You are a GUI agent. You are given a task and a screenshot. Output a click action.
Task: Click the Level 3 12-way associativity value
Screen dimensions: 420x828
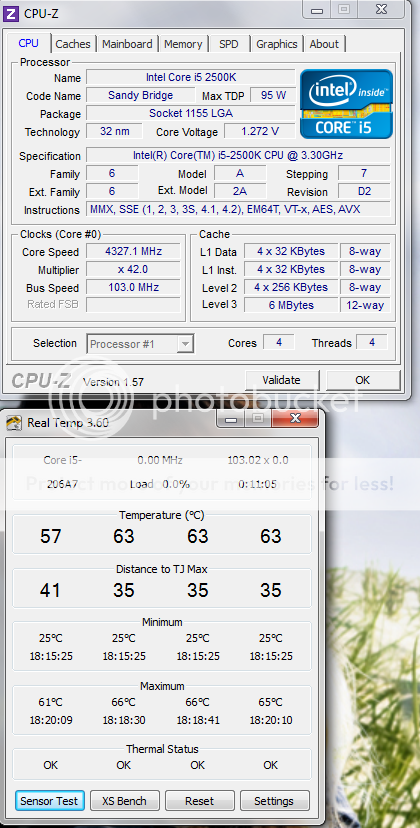click(x=365, y=305)
